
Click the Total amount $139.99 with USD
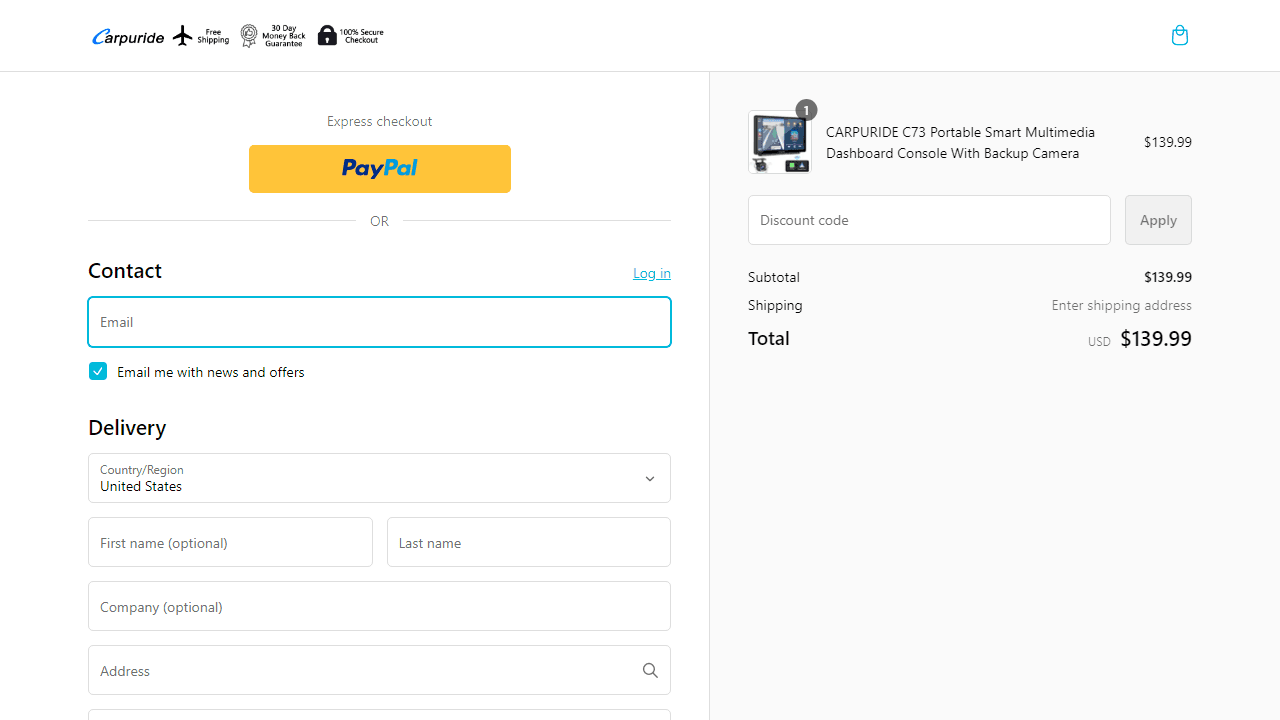pyautogui.click(x=1140, y=339)
